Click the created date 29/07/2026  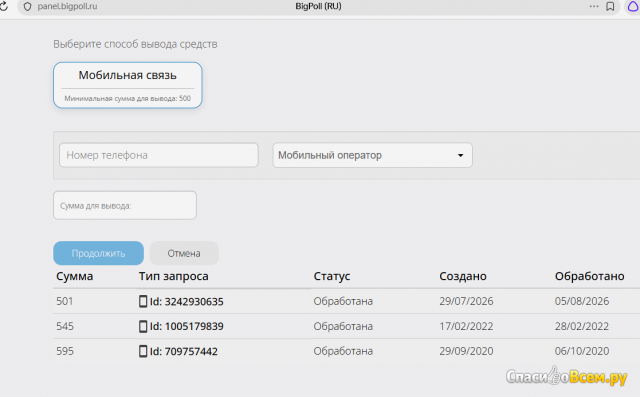click(466, 301)
